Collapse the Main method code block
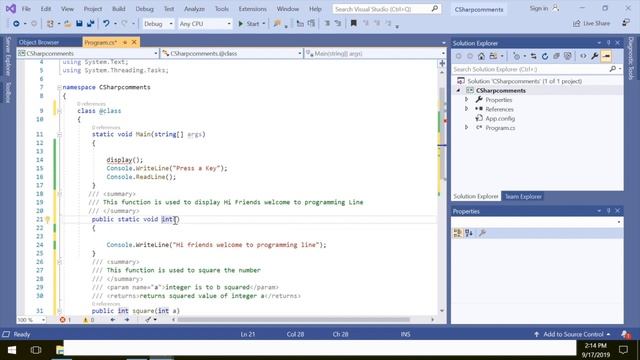Screen dimensions: 640x360 (x=59, y=134)
